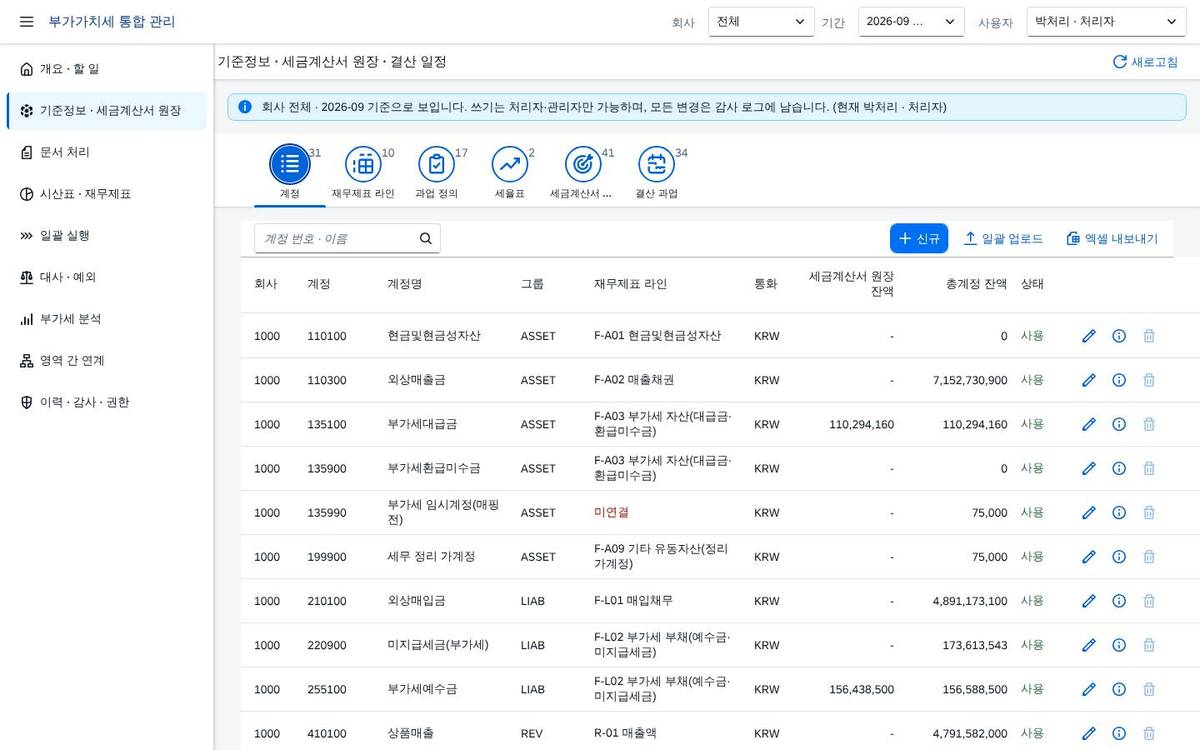The height and width of the screenshot is (750, 1200).
Task: Click the 재무제표 라인 column header
Action: [x=630, y=284]
